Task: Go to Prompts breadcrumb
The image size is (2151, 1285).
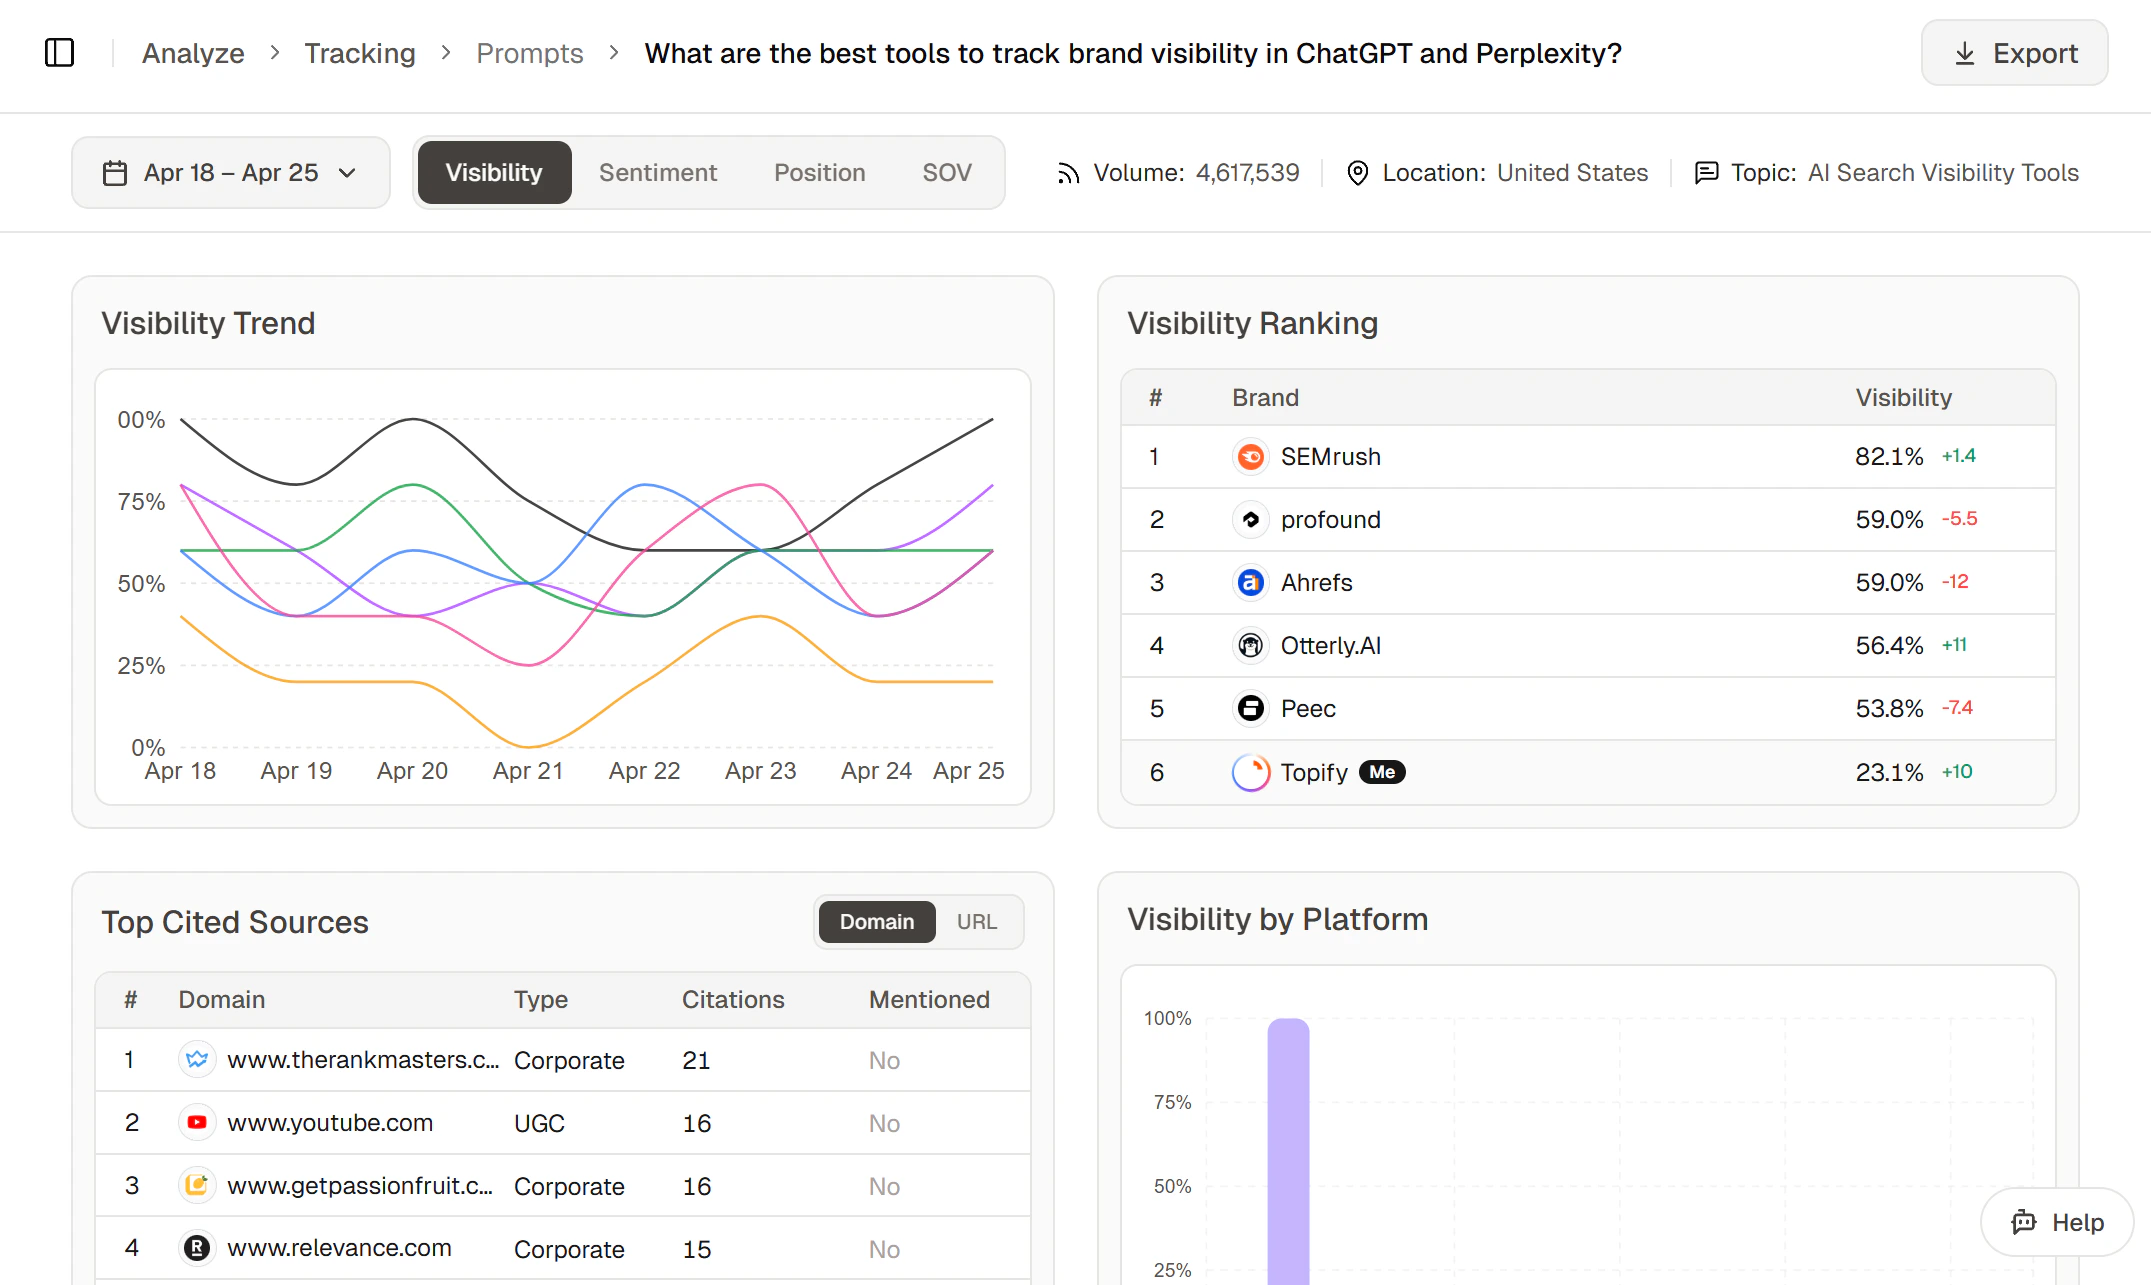Action: 530,53
